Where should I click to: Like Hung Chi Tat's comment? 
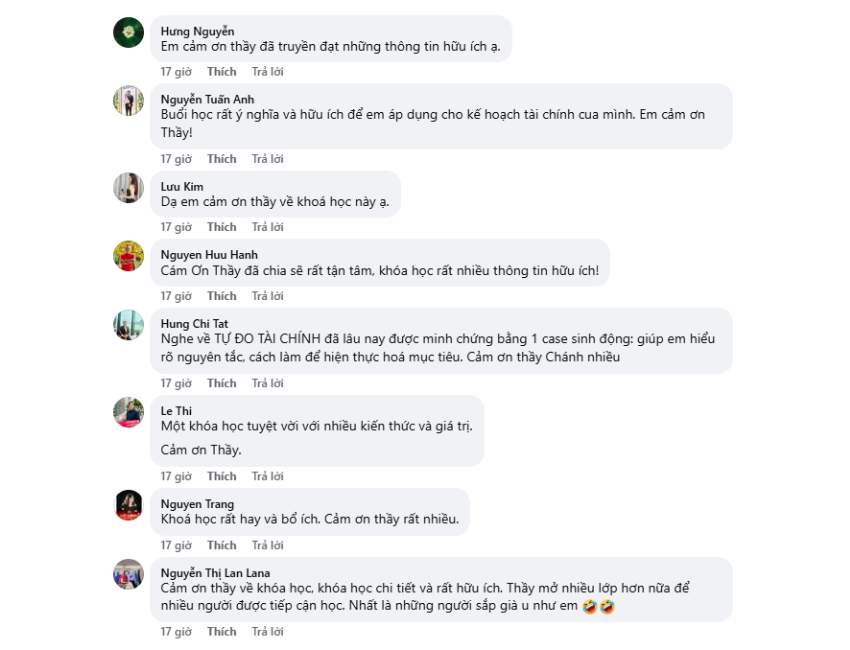click(x=222, y=383)
